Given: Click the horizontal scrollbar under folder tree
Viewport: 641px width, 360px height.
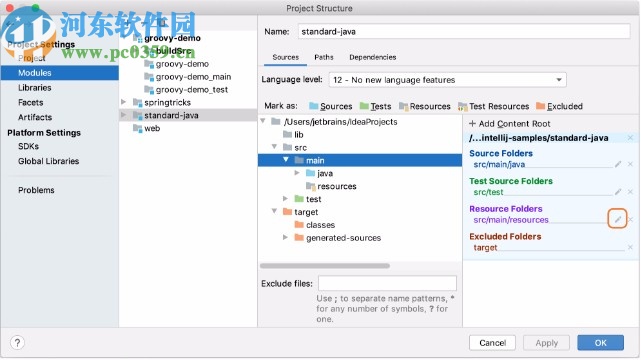Looking at the screenshot, I should pos(325,266).
